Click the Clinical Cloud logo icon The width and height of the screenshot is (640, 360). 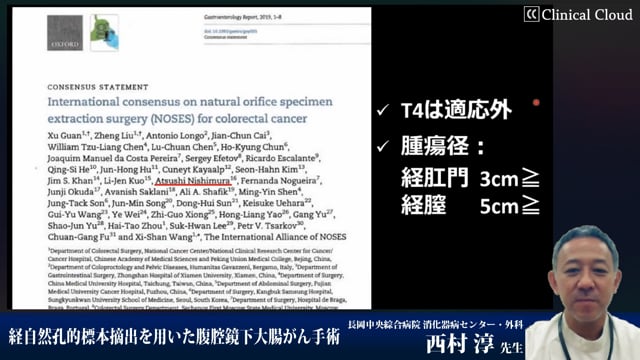click(531, 14)
